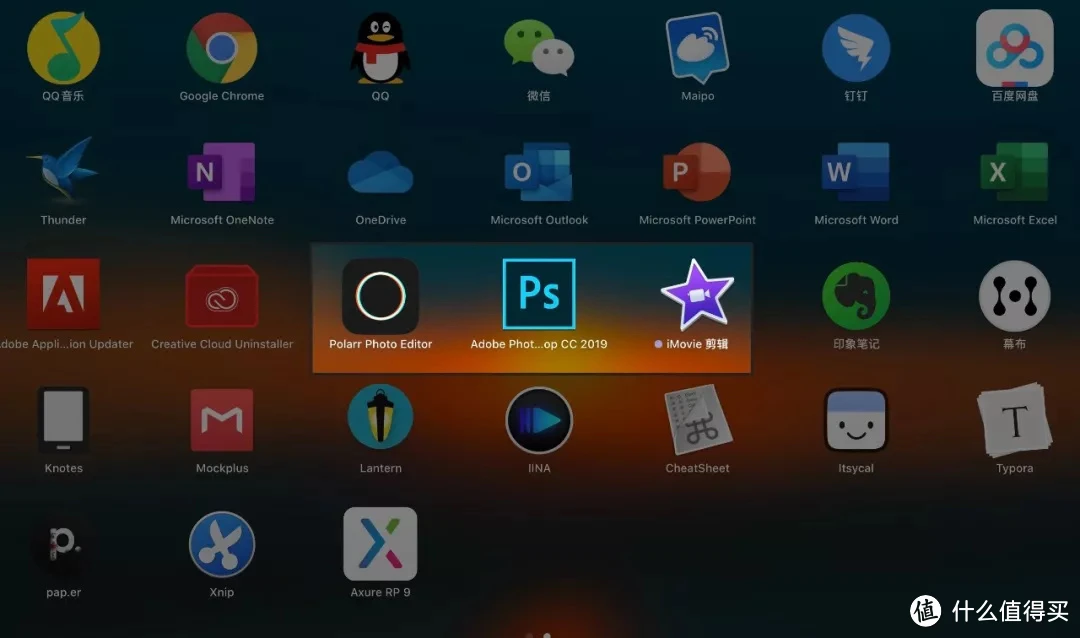Launch the Thunder download app
Image resolution: width=1080 pixels, height=638 pixels.
(63, 171)
